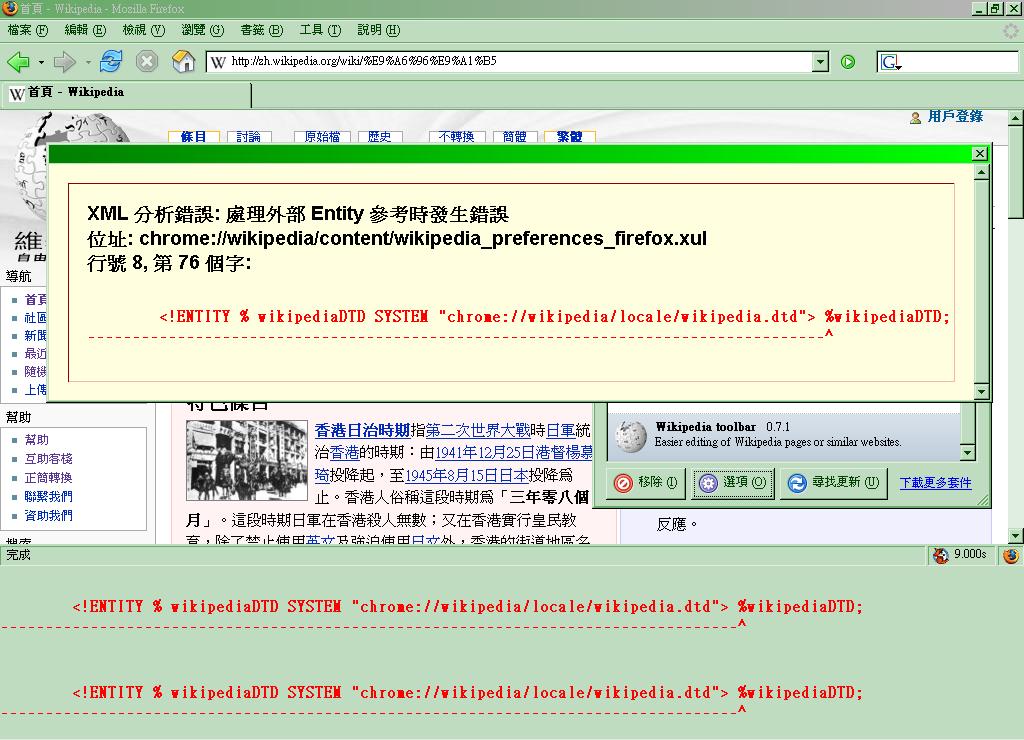This screenshot has height=740, width=1024.
Task: Open the 下載更多套件 link
Action: click(935, 483)
